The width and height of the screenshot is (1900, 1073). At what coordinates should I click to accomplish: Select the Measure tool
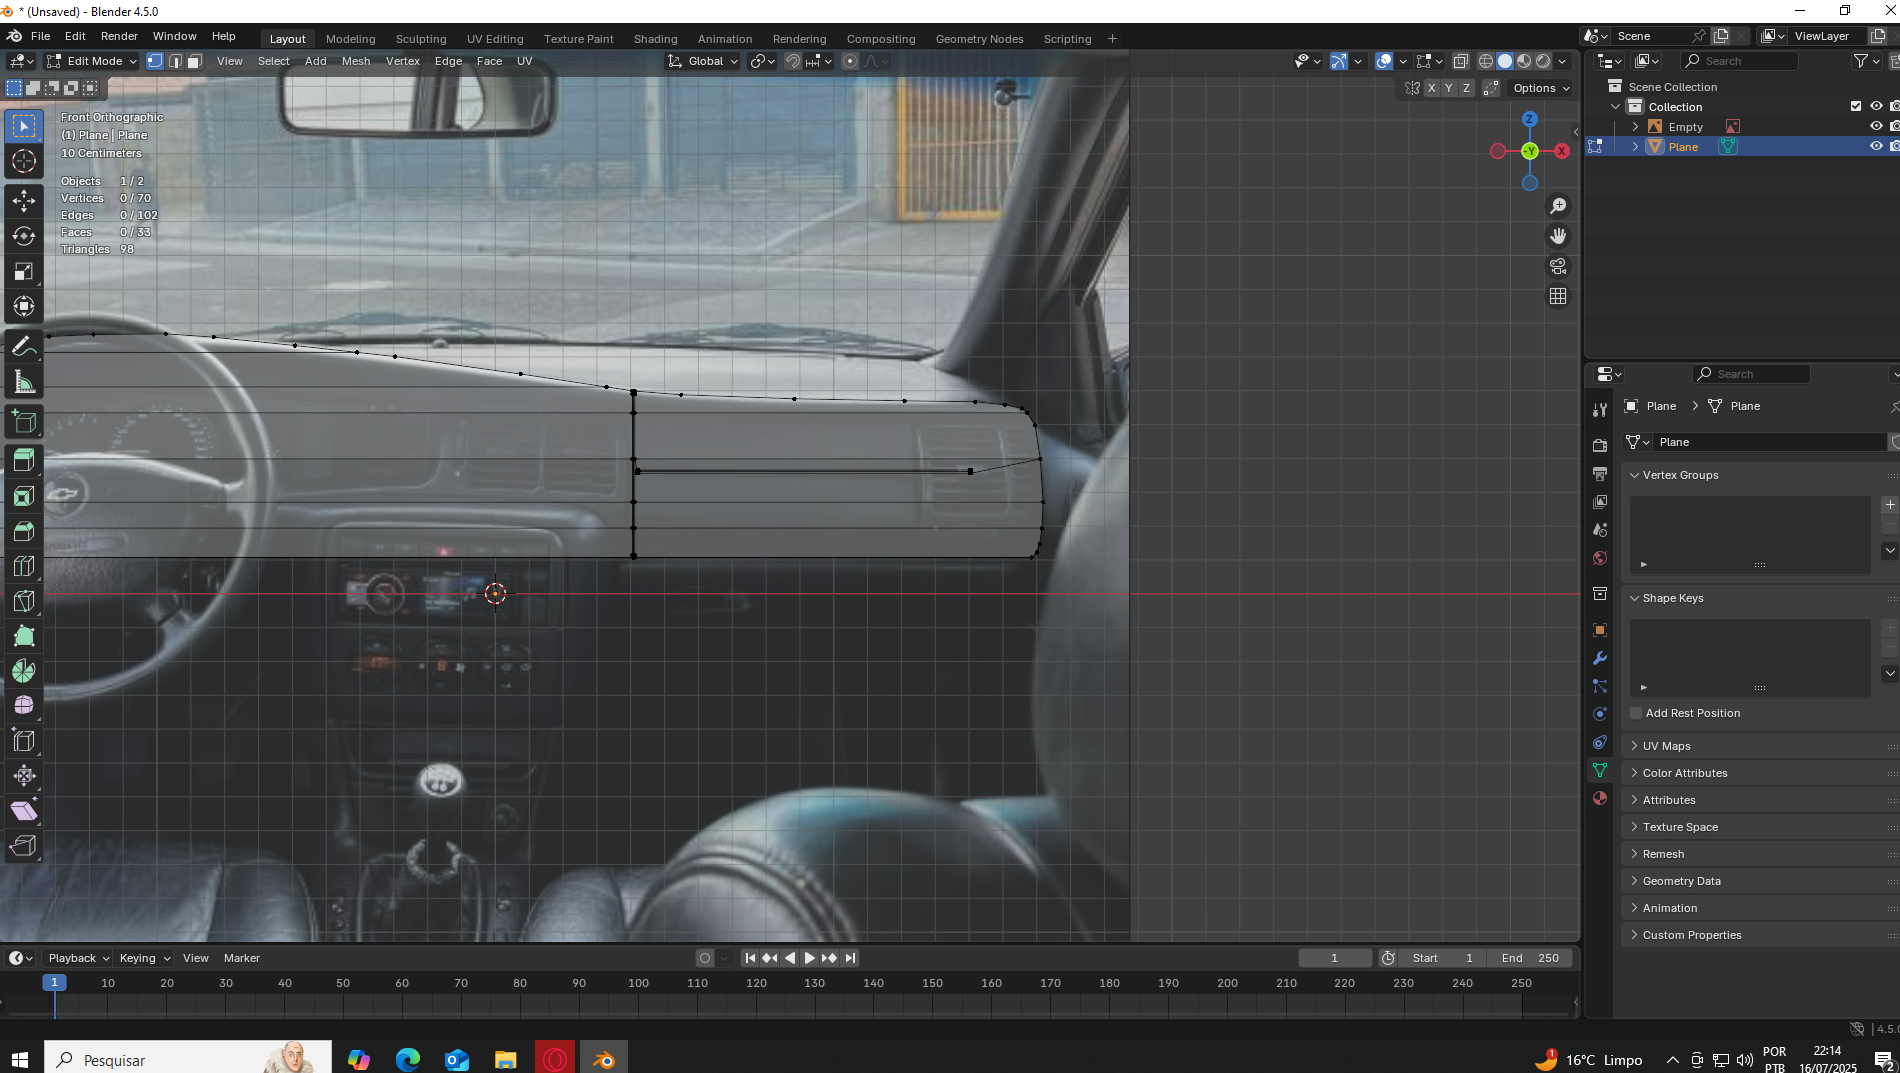[x=24, y=383]
